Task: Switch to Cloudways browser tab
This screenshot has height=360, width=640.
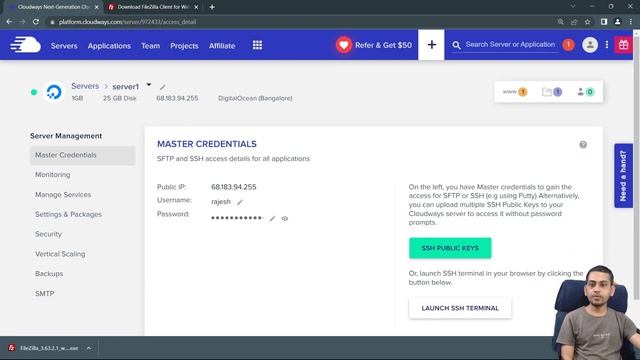Action: [x=53, y=7]
